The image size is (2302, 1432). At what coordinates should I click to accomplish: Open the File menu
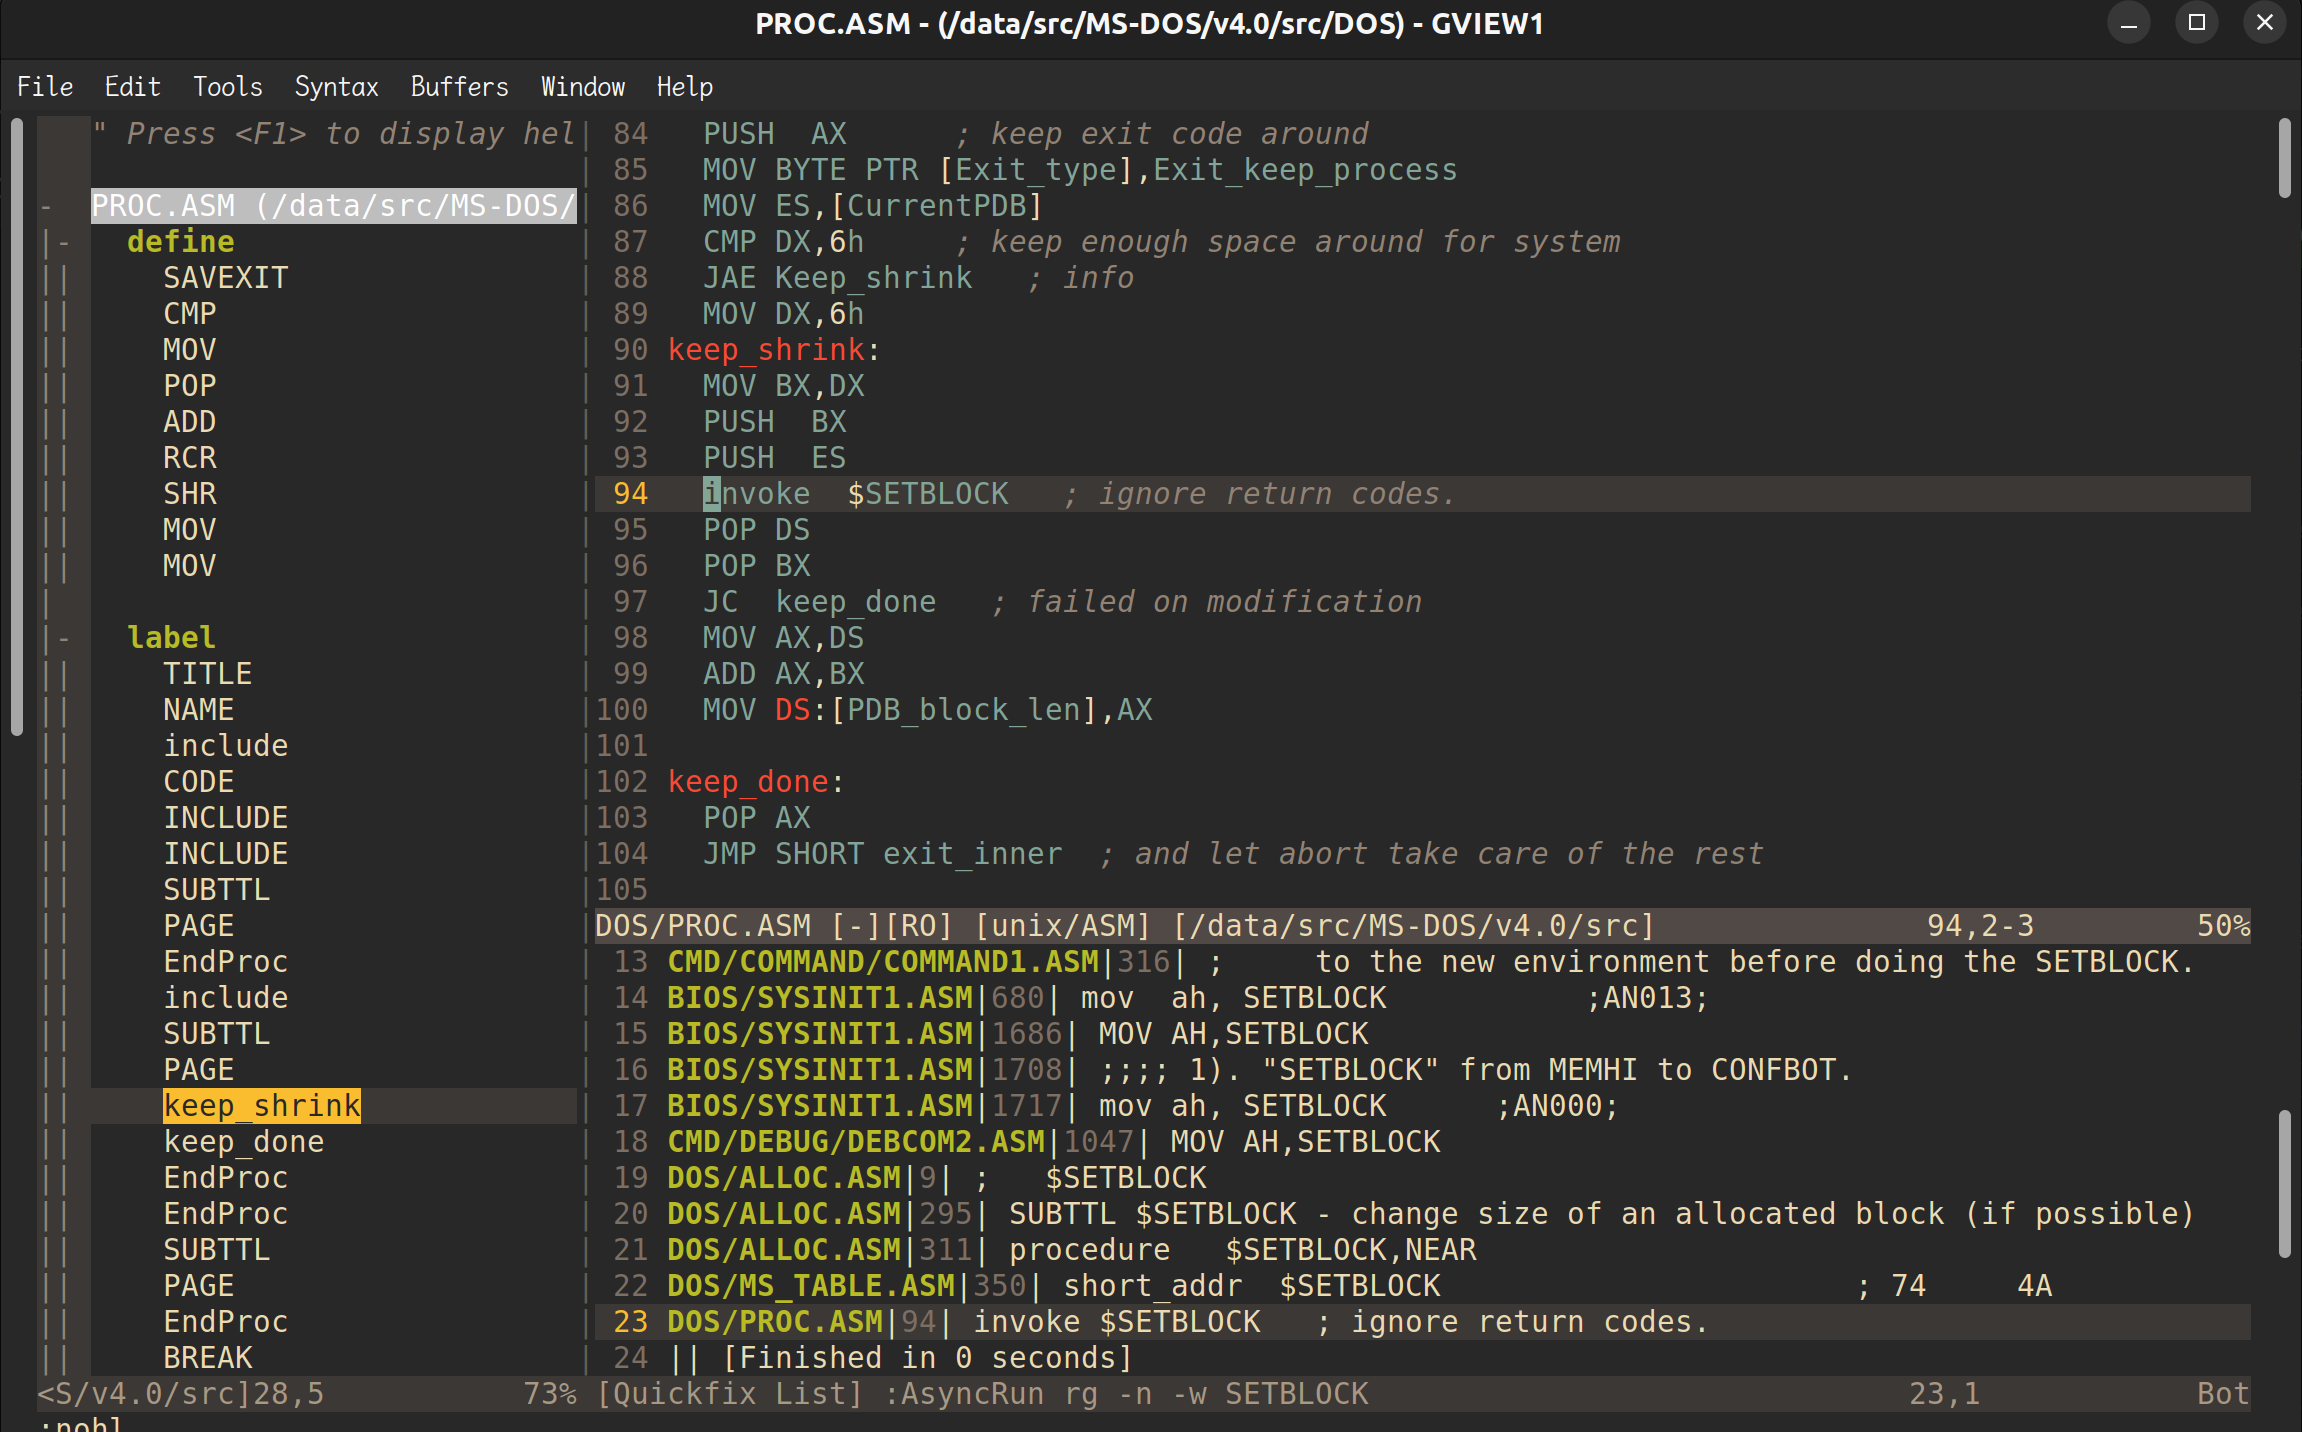point(45,87)
